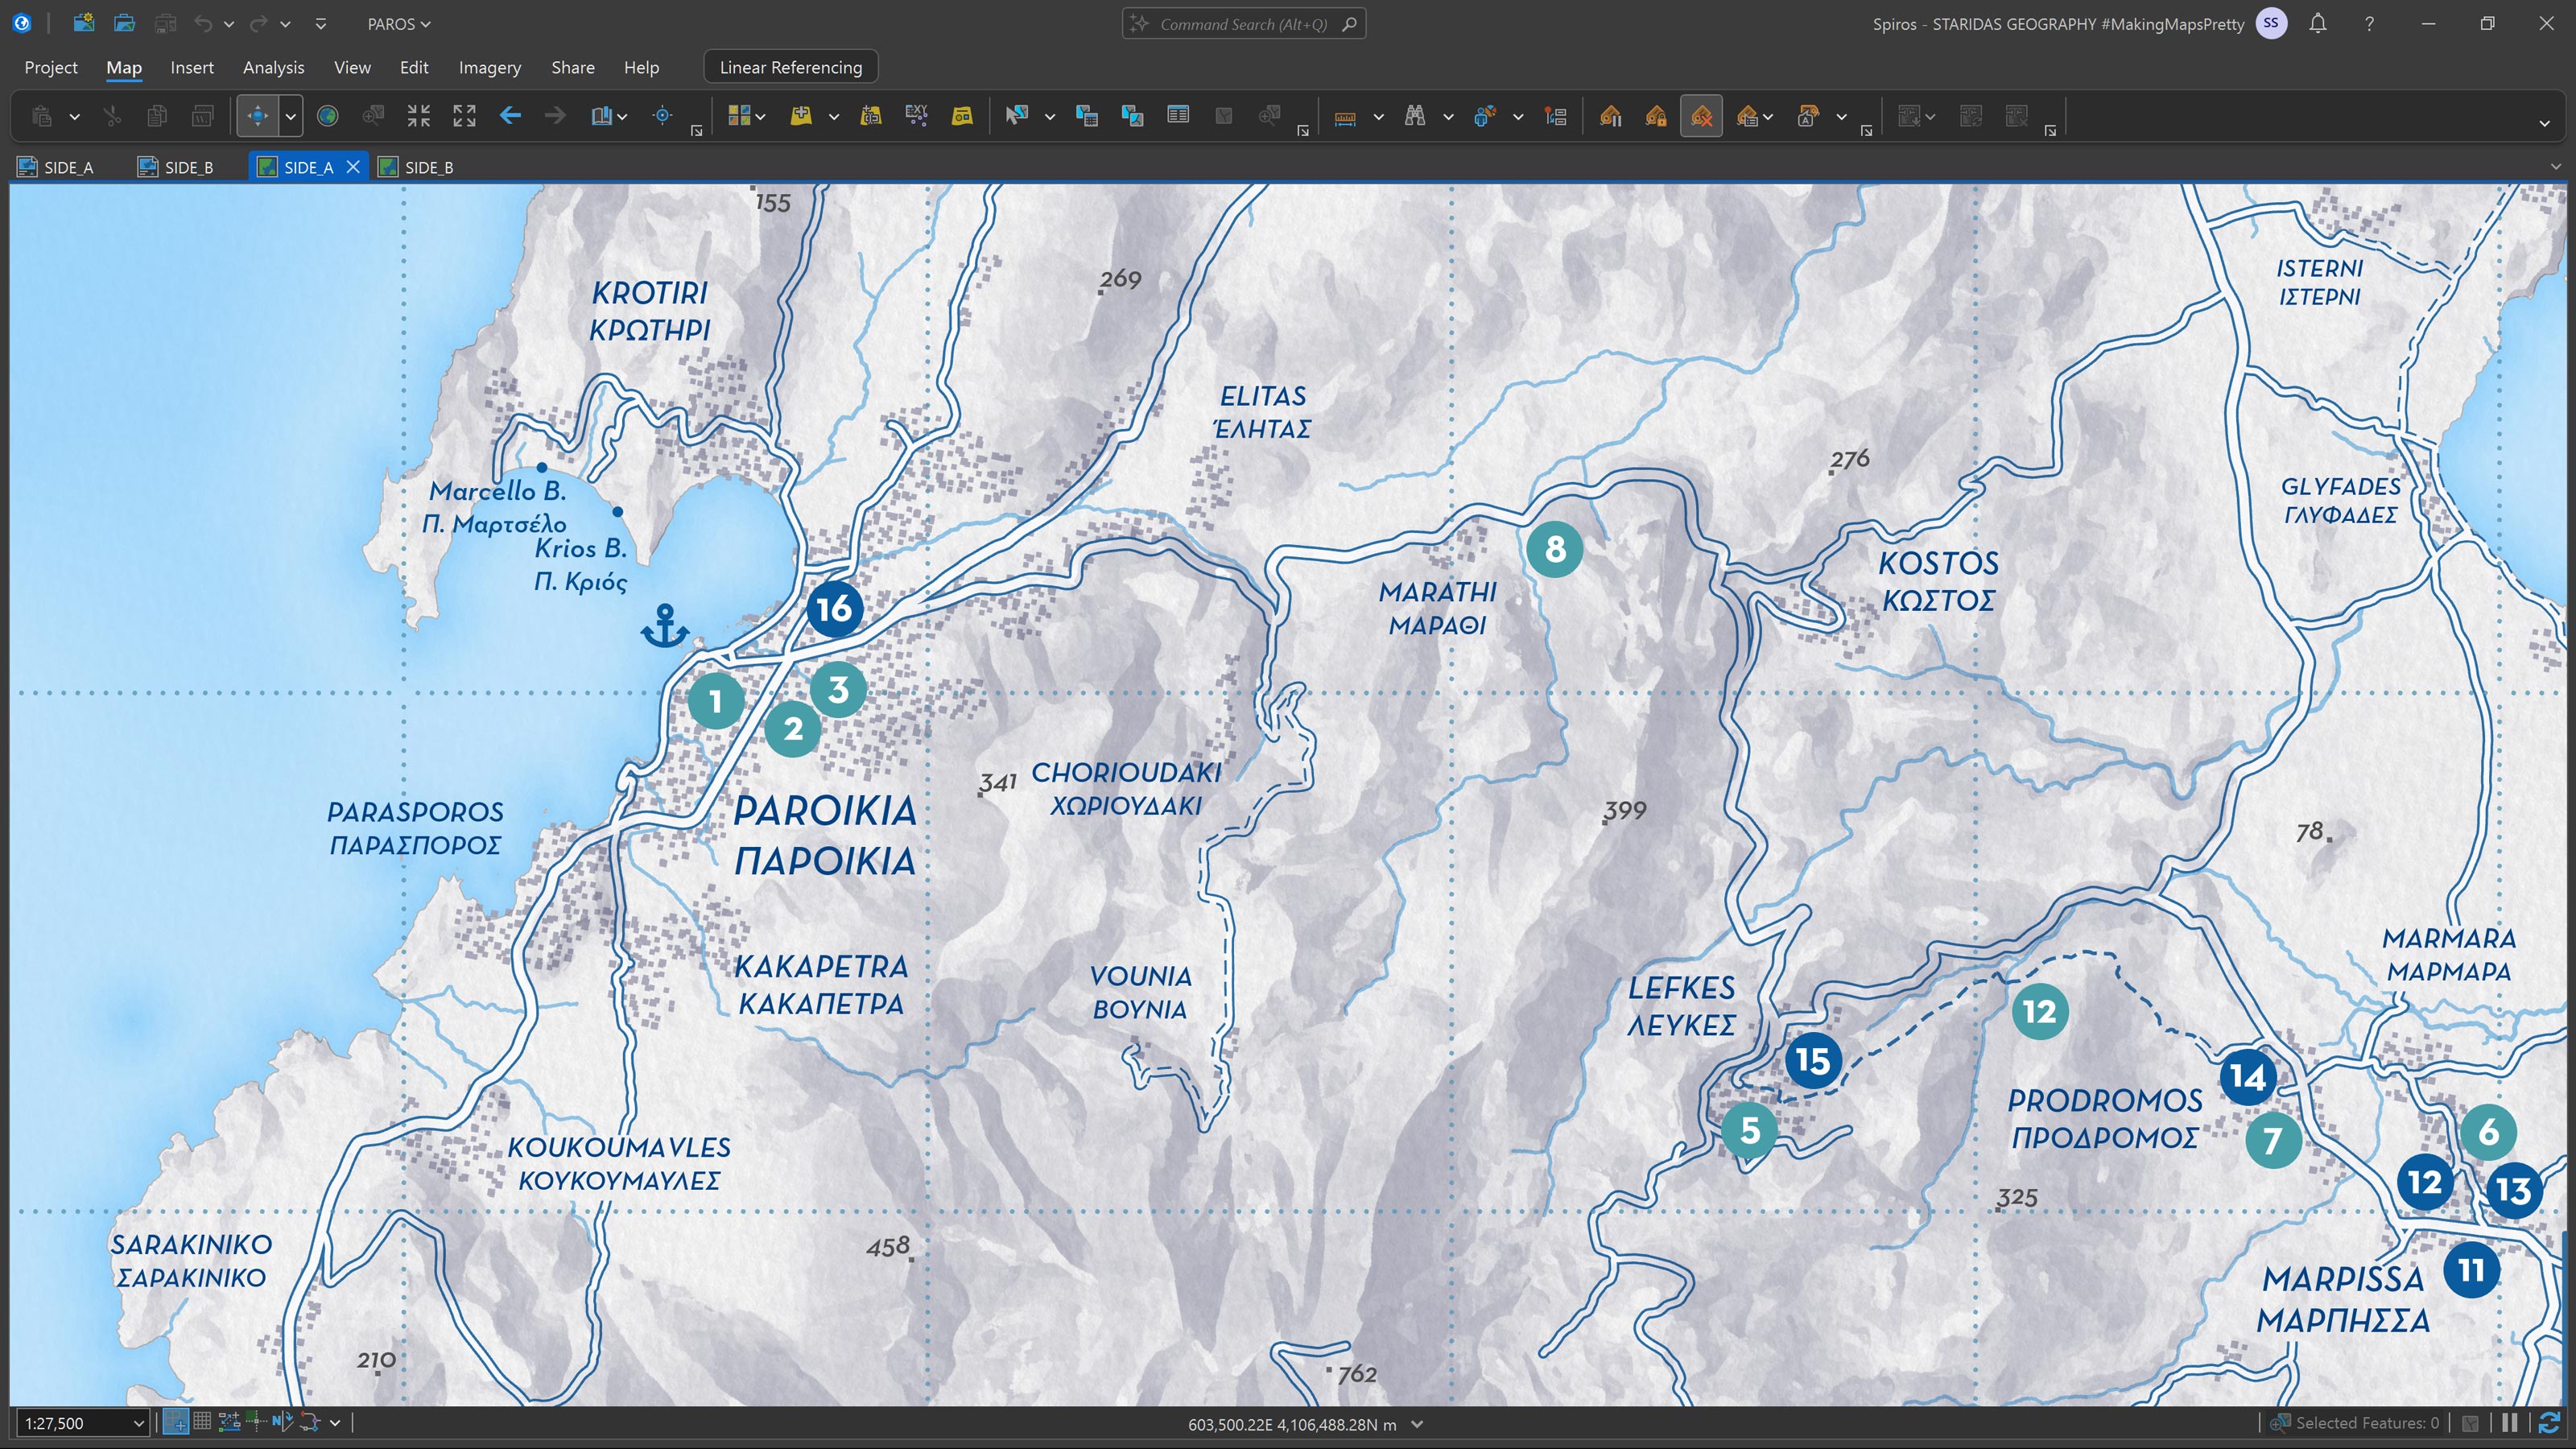Open the Attributes table icon
This screenshot has height=1449, width=2576.
[x=1178, y=116]
